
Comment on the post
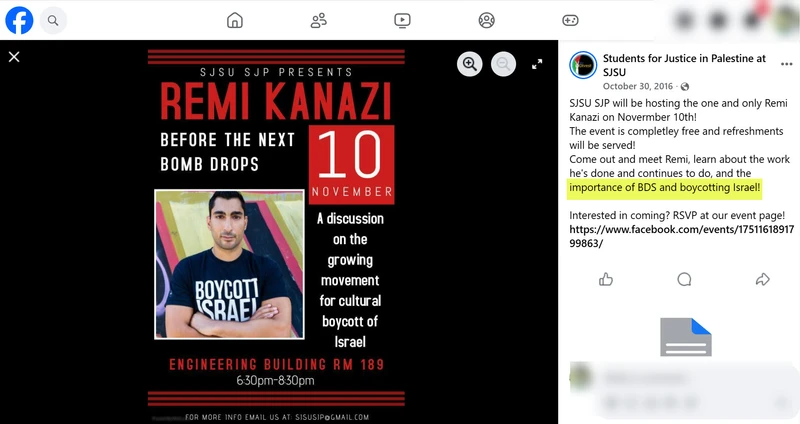click(x=684, y=279)
